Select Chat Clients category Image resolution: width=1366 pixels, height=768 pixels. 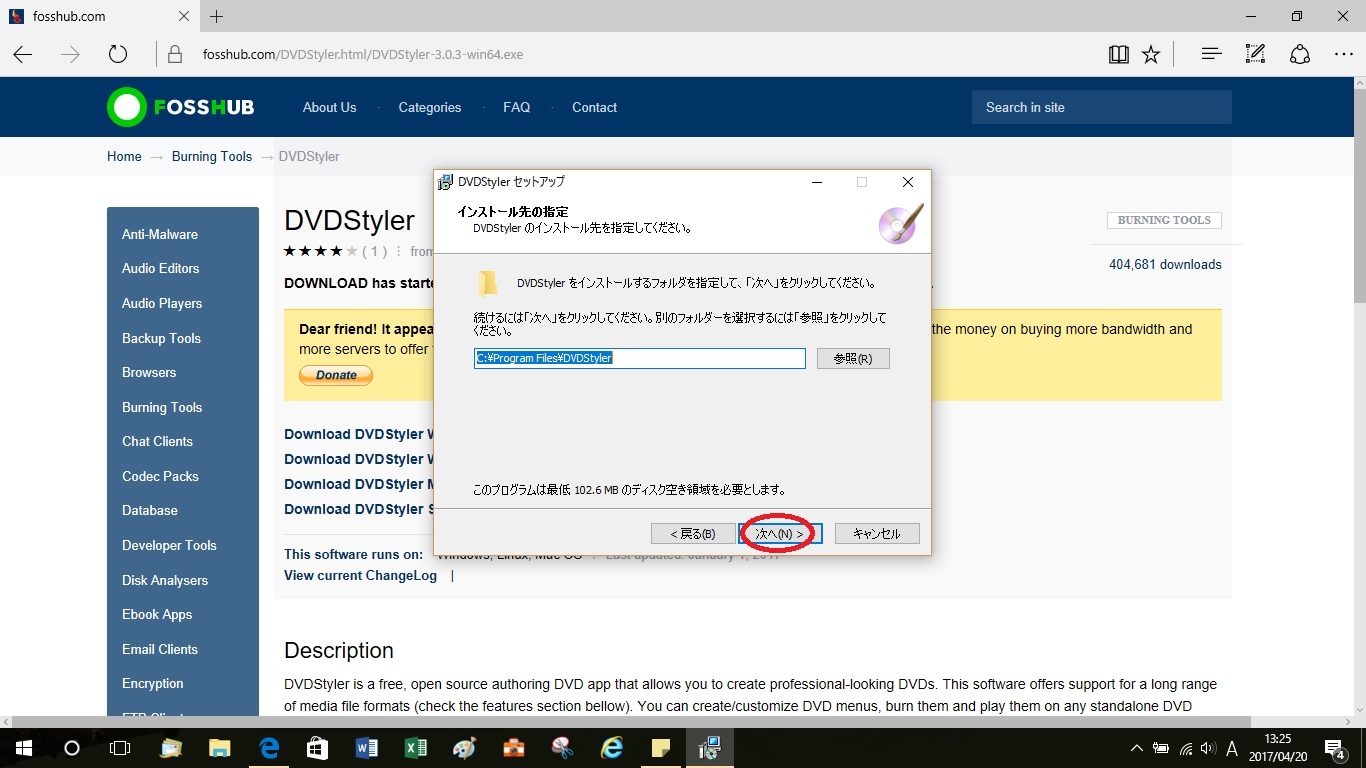click(x=157, y=441)
